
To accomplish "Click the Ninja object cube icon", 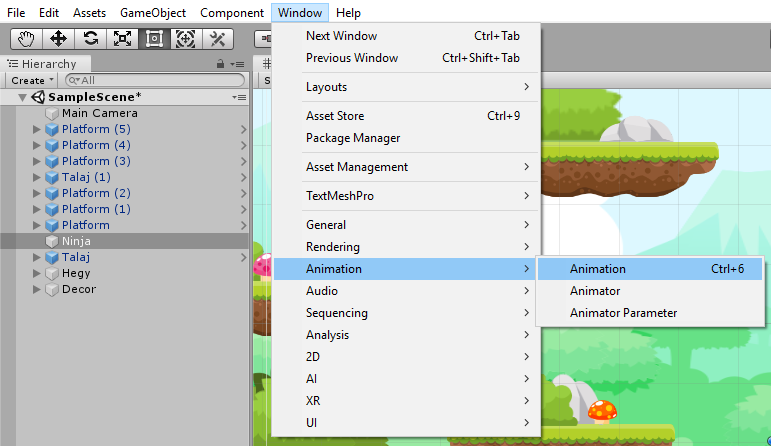I will point(52,241).
